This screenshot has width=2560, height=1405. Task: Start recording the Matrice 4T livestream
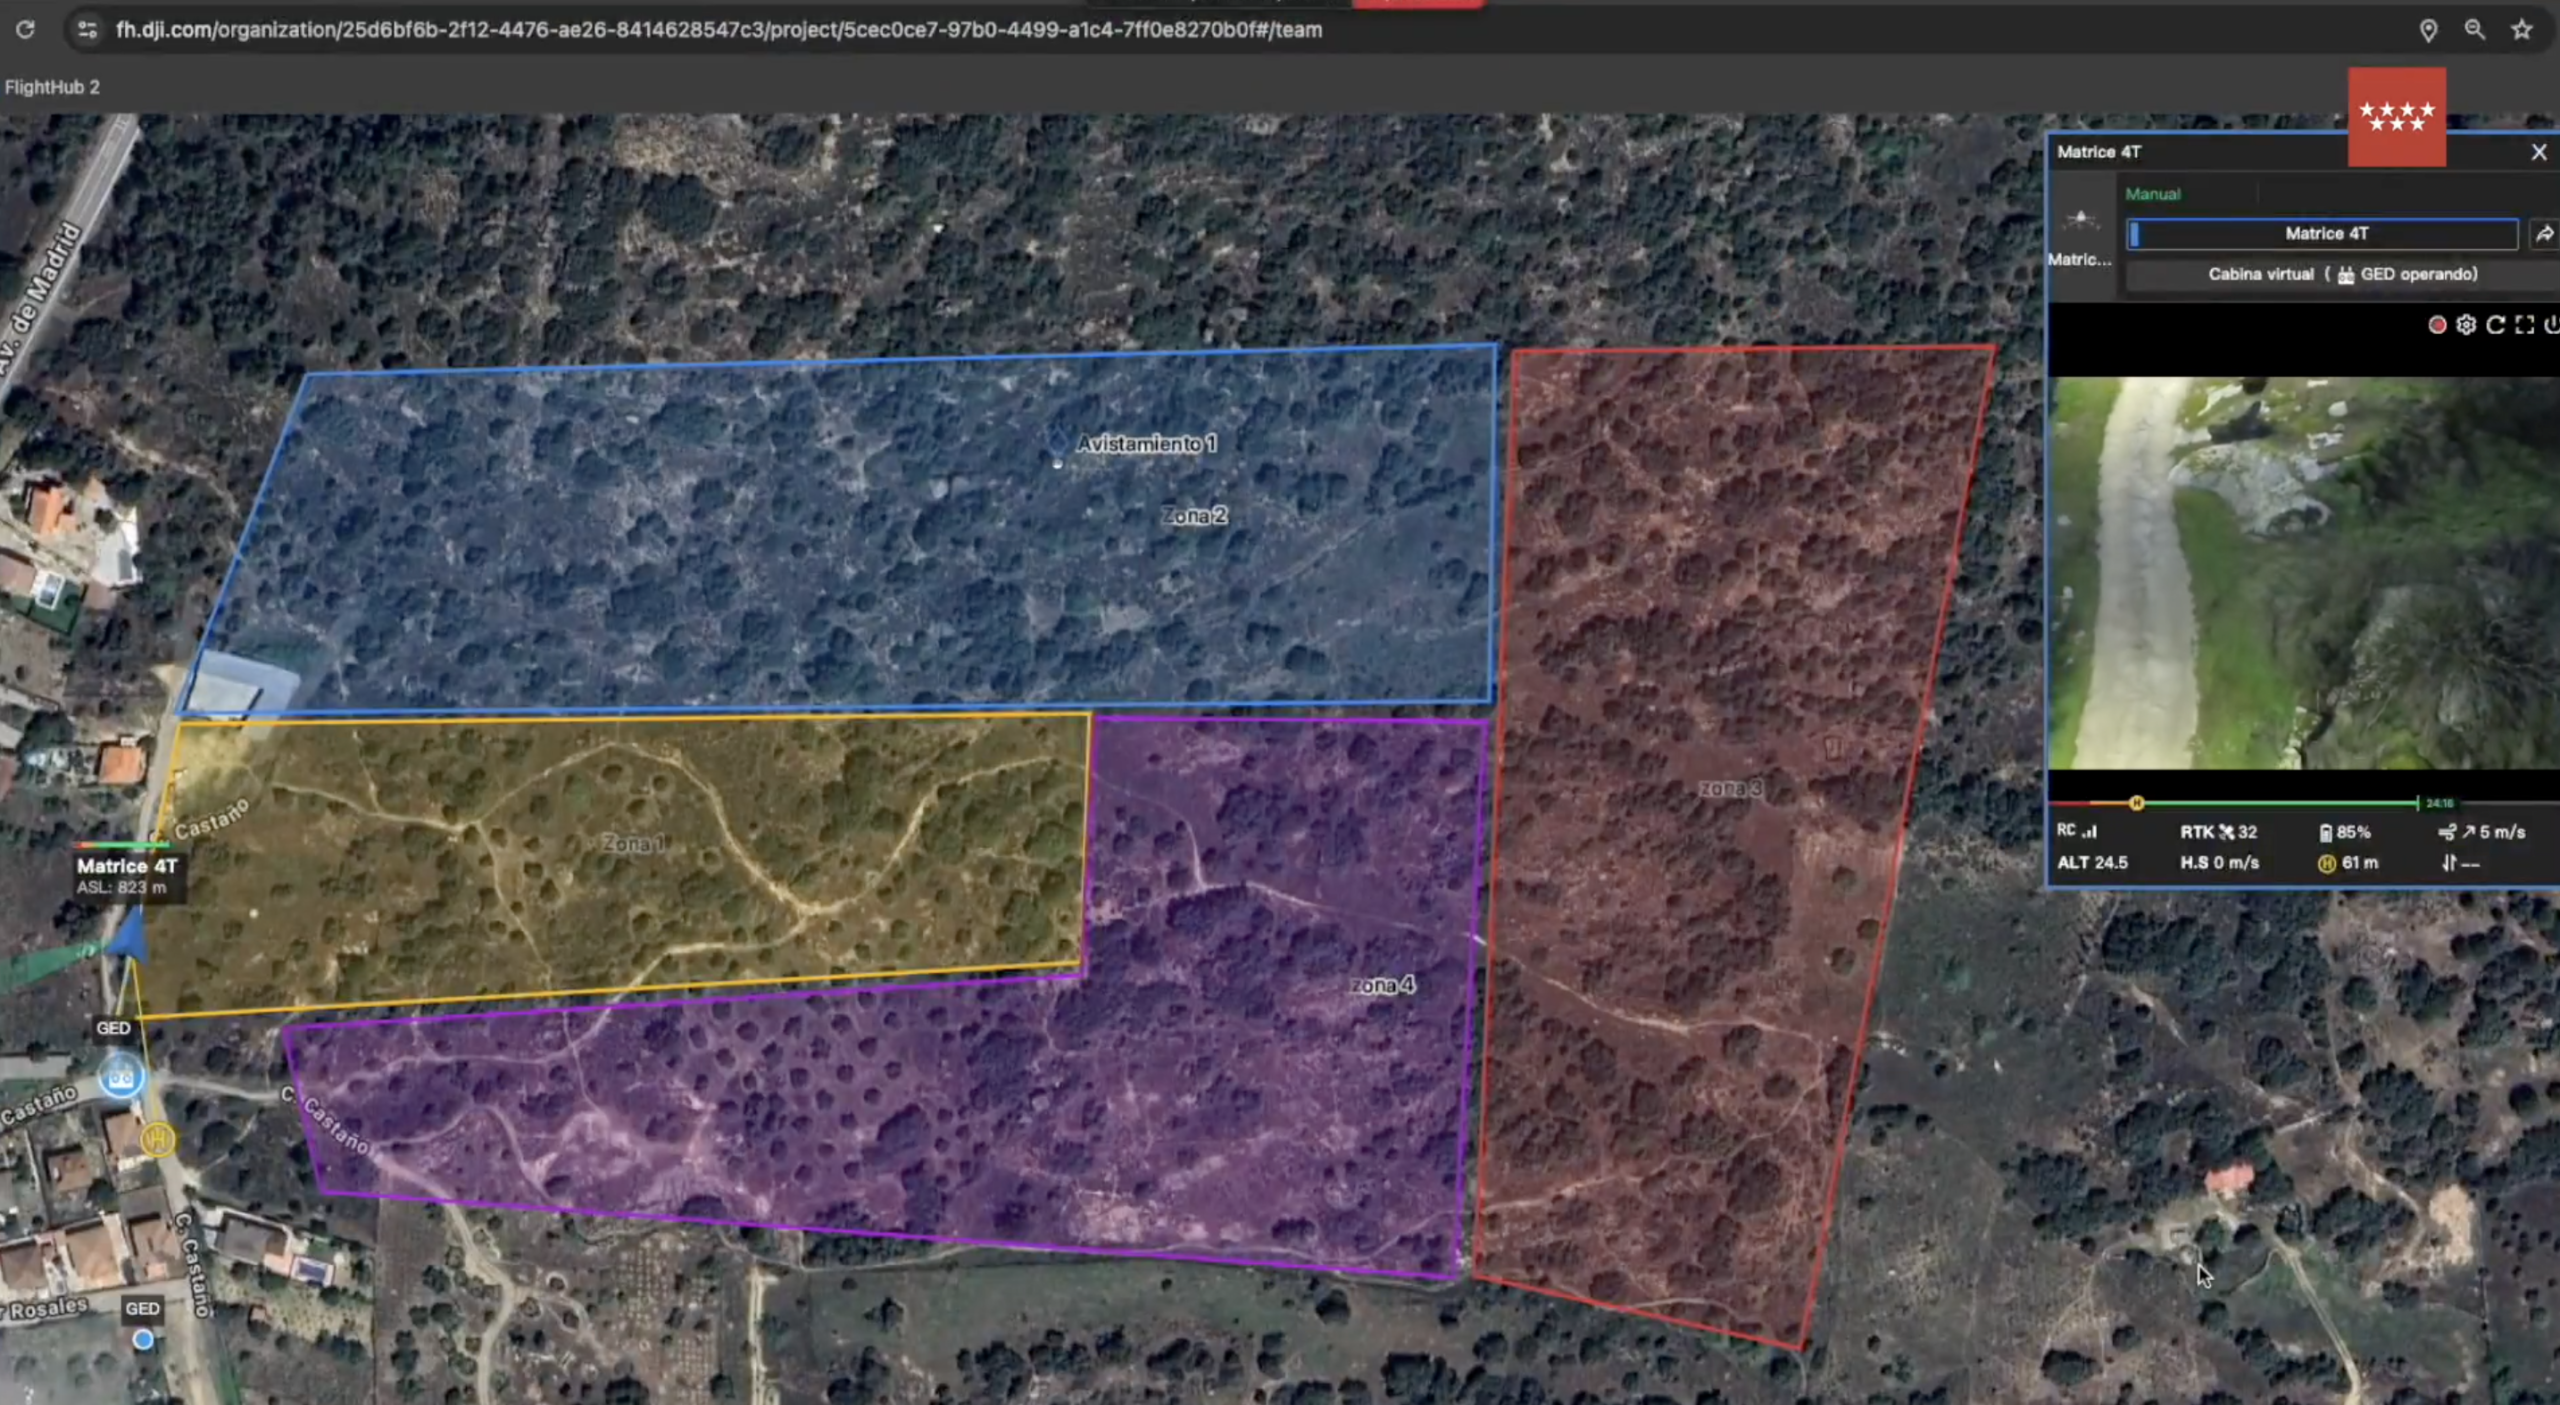point(2437,325)
